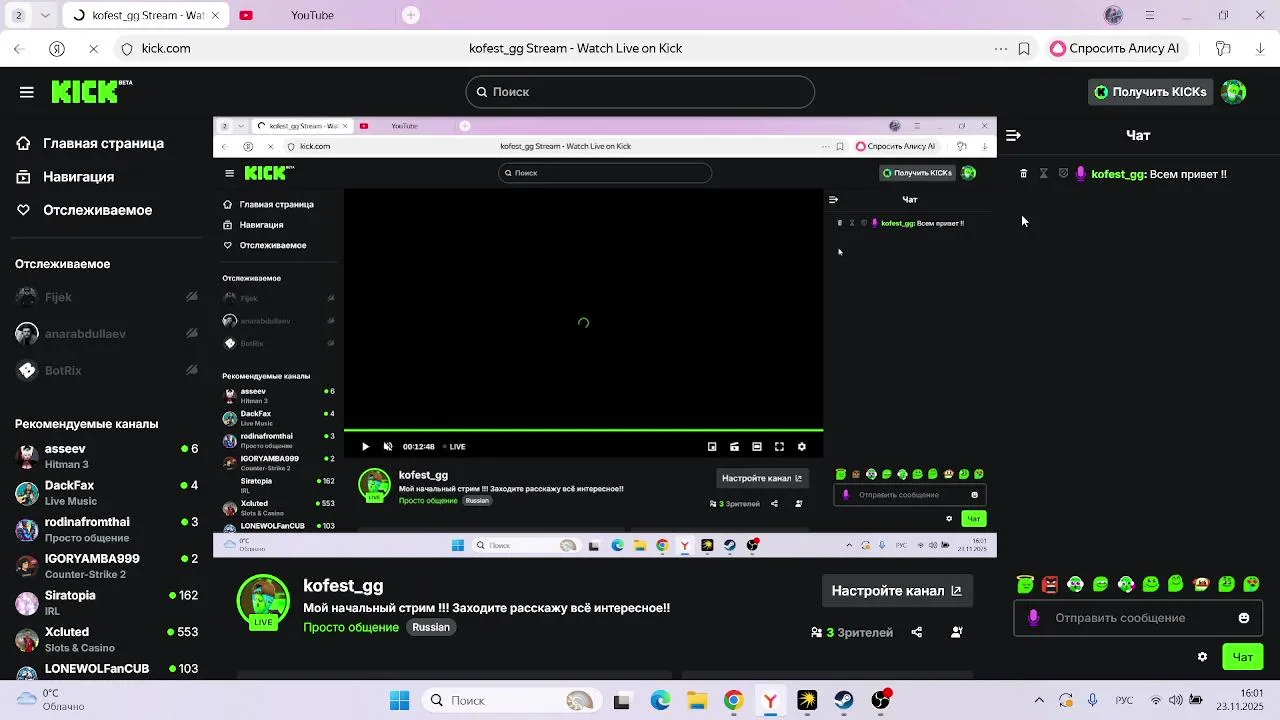Click the moderator person icon beside share
Screen dimensions: 1280x720
[x=956, y=632]
